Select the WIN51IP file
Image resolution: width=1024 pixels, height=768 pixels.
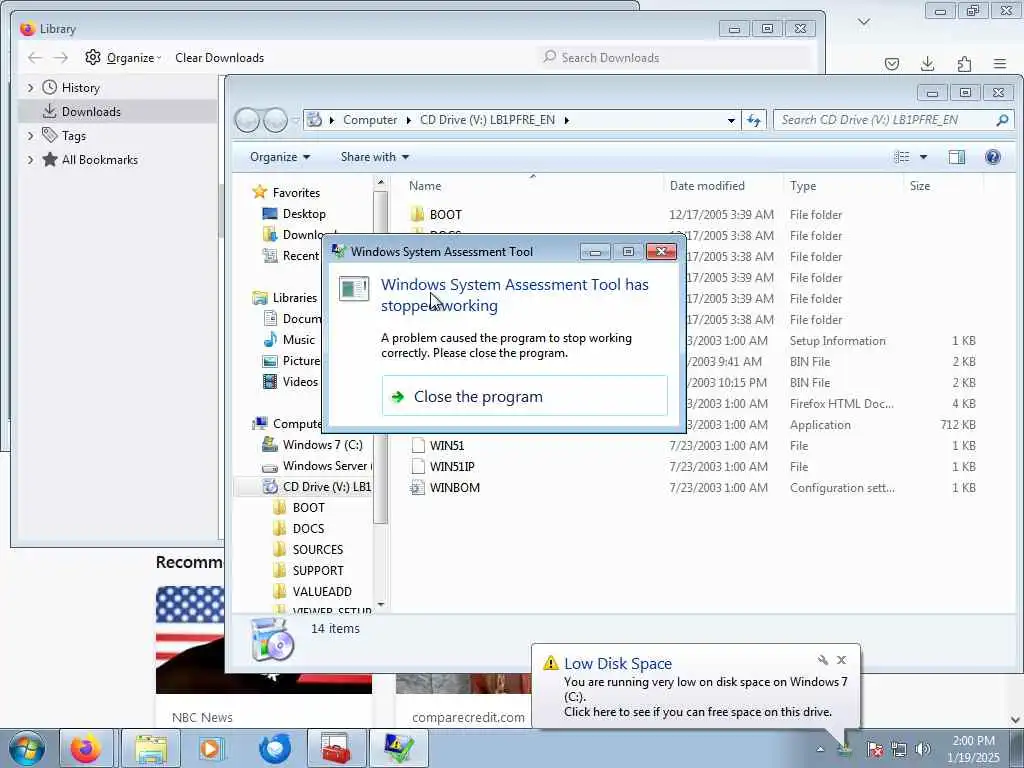click(452, 466)
